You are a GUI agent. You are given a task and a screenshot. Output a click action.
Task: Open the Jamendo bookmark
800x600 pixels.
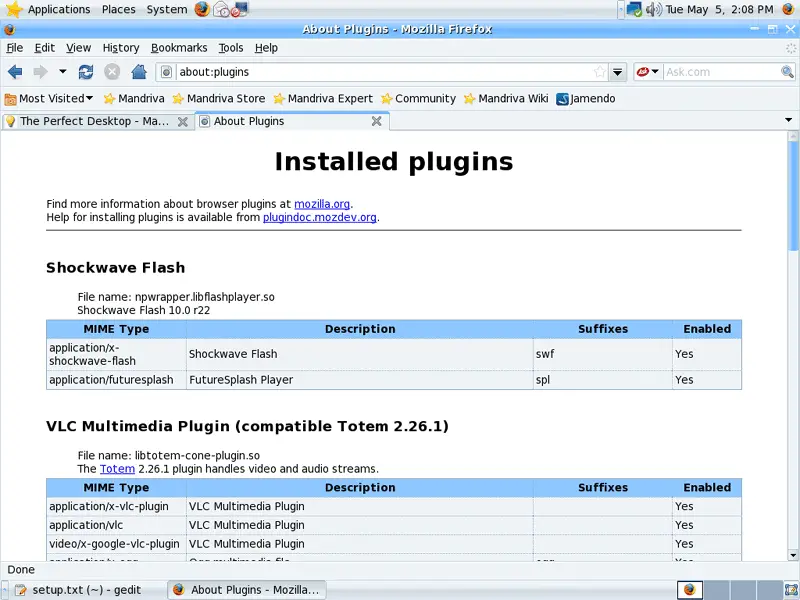[x=586, y=98]
